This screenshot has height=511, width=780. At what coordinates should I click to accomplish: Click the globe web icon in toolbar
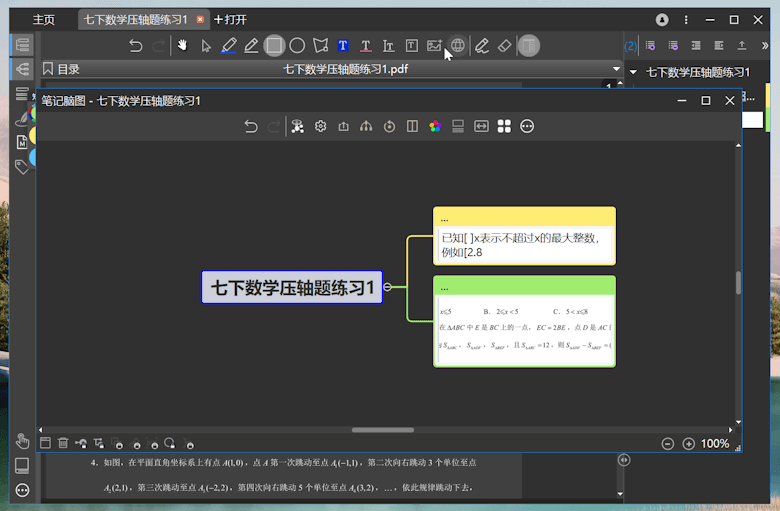coord(458,46)
